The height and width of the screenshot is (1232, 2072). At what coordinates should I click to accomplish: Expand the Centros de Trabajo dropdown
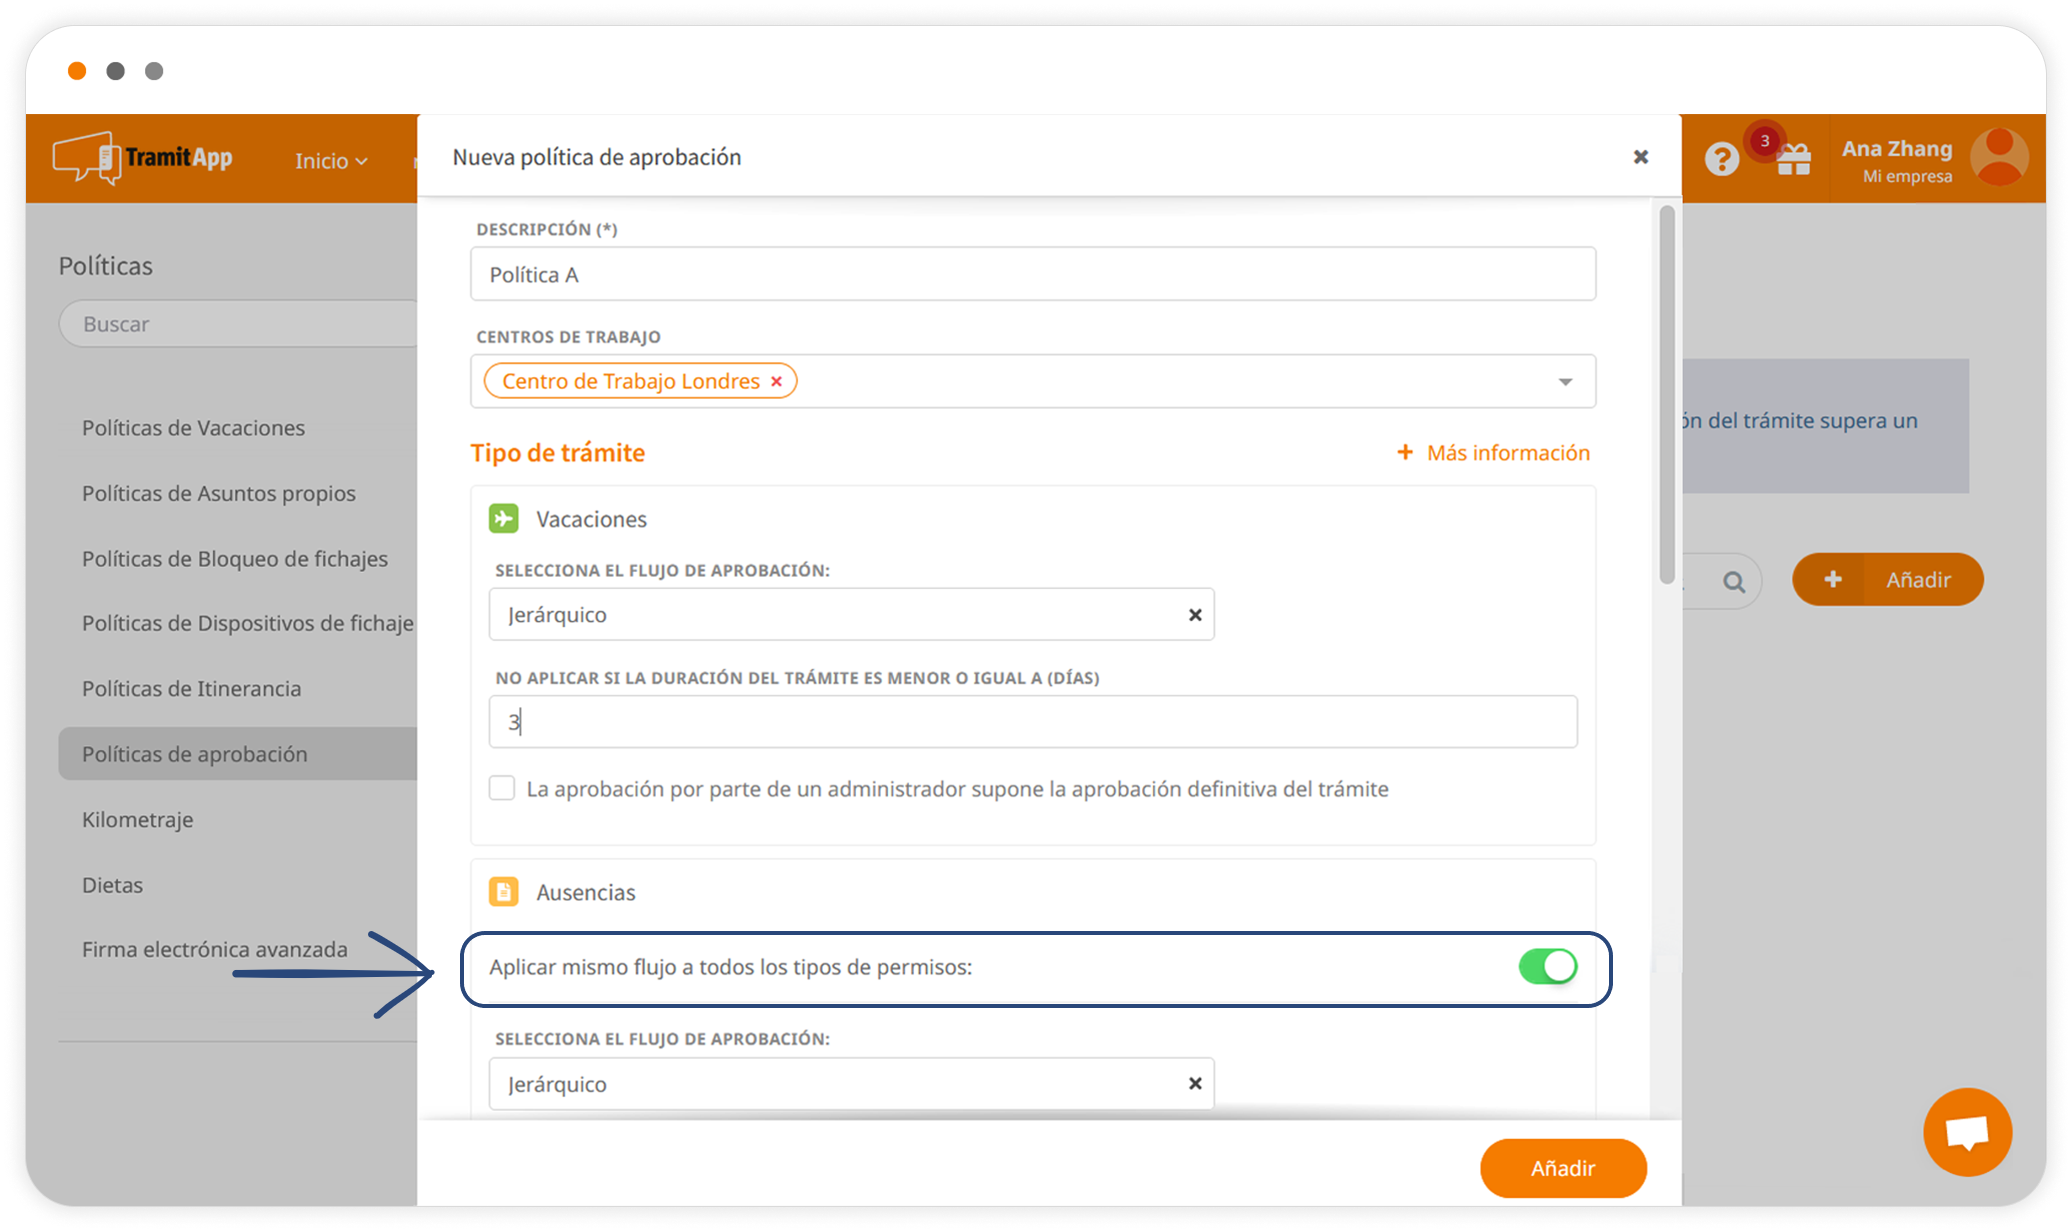pos(1565,382)
